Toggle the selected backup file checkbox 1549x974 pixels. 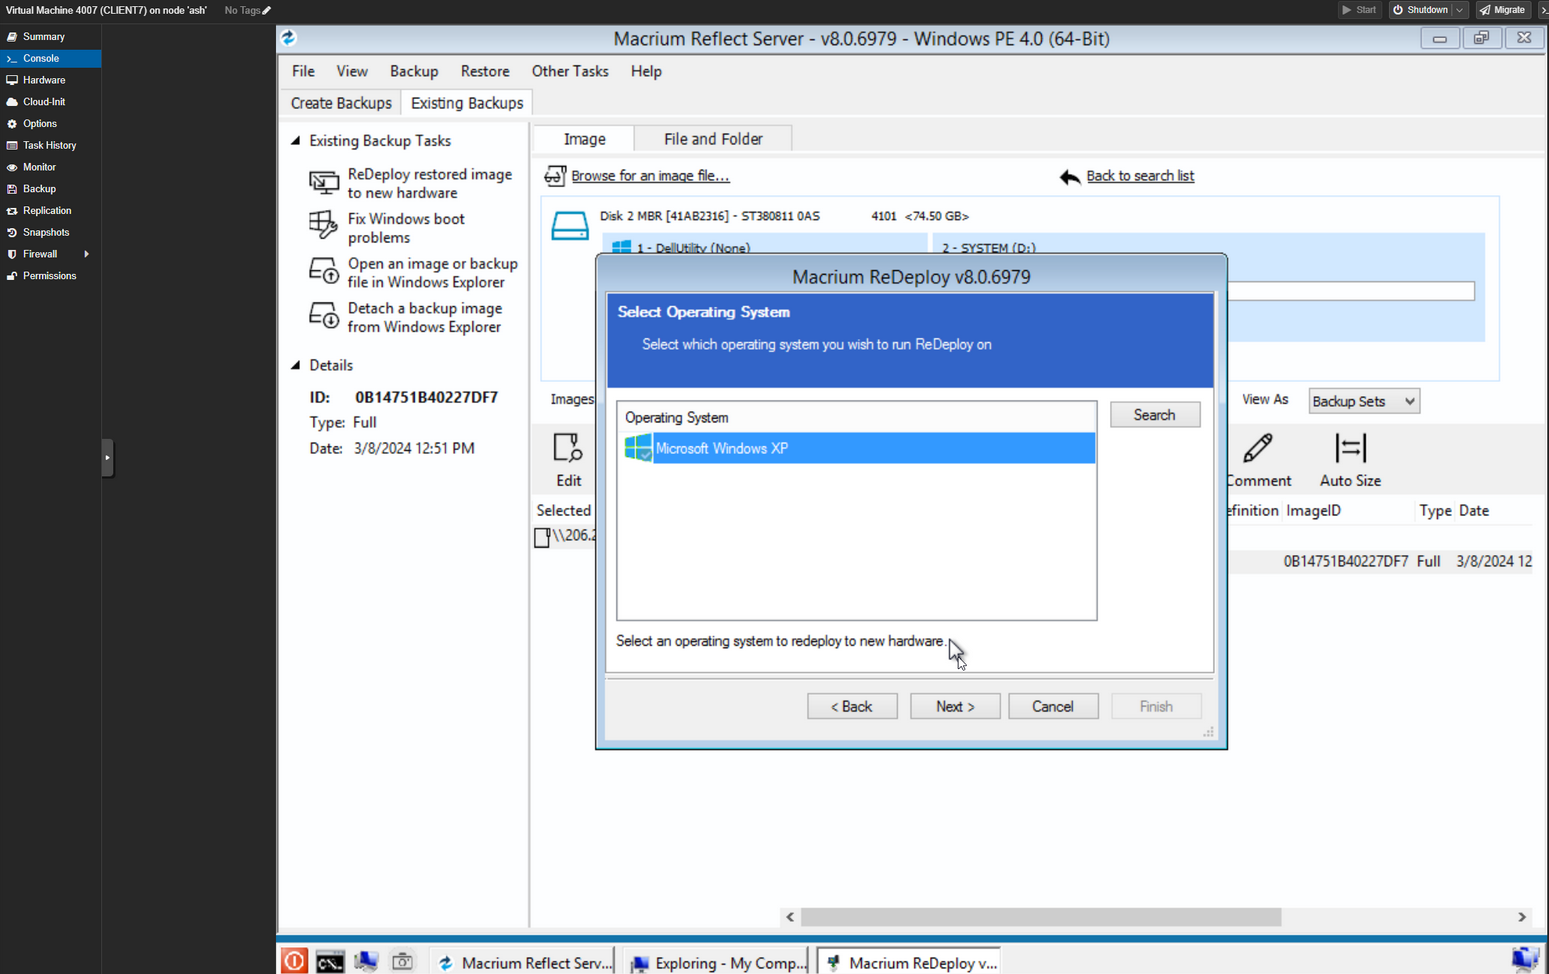[542, 538]
